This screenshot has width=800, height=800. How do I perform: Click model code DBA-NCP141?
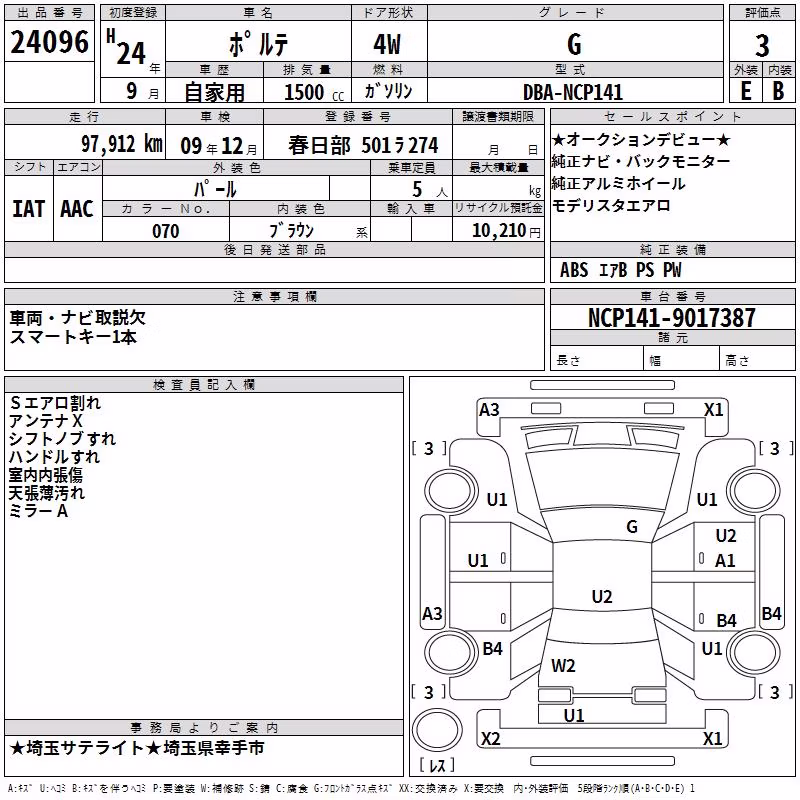click(x=573, y=92)
